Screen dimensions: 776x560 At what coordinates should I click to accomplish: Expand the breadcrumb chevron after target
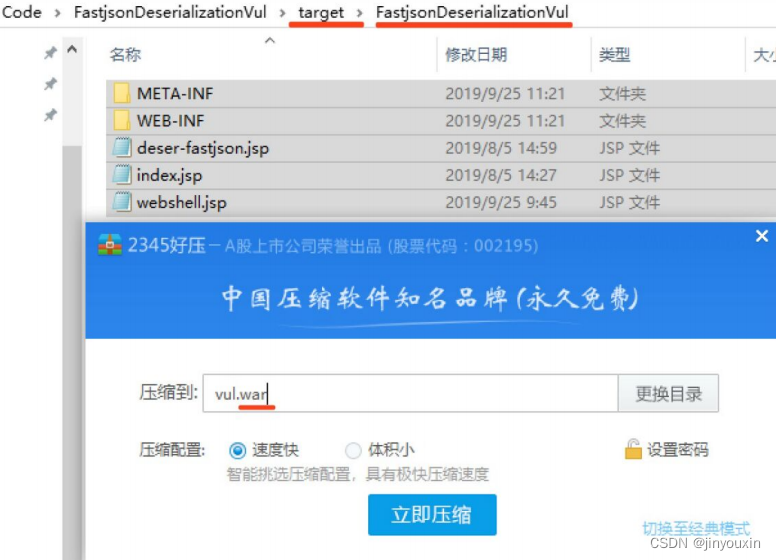pyautogui.click(x=360, y=13)
